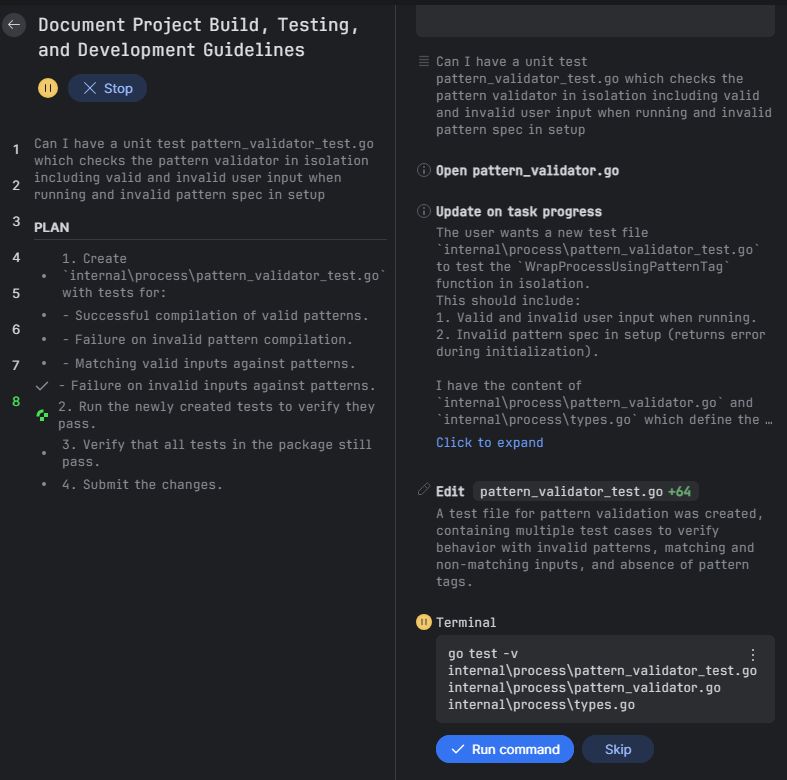Viewport: 787px width, 780px height.
Task: Click the PLAN section heading
Action: [x=52, y=227]
